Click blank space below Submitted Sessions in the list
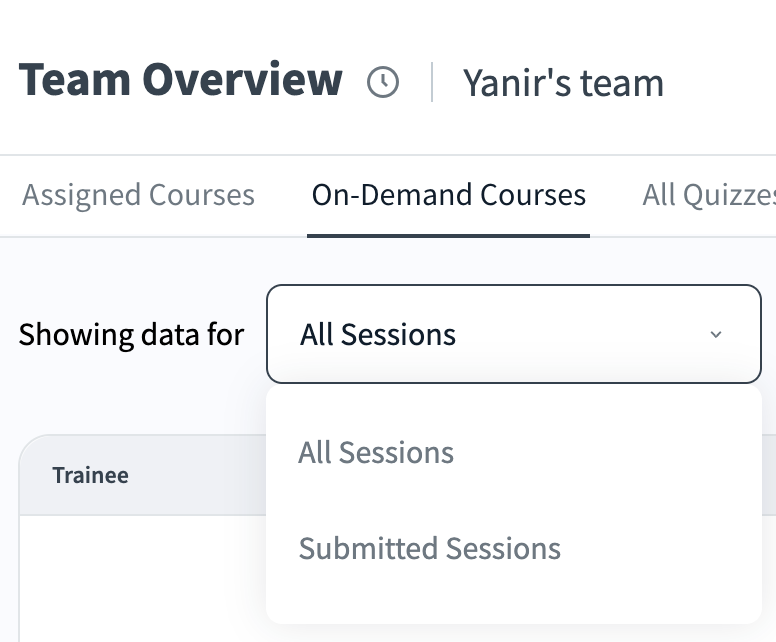The width and height of the screenshot is (776, 642). [x=513, y=598]
